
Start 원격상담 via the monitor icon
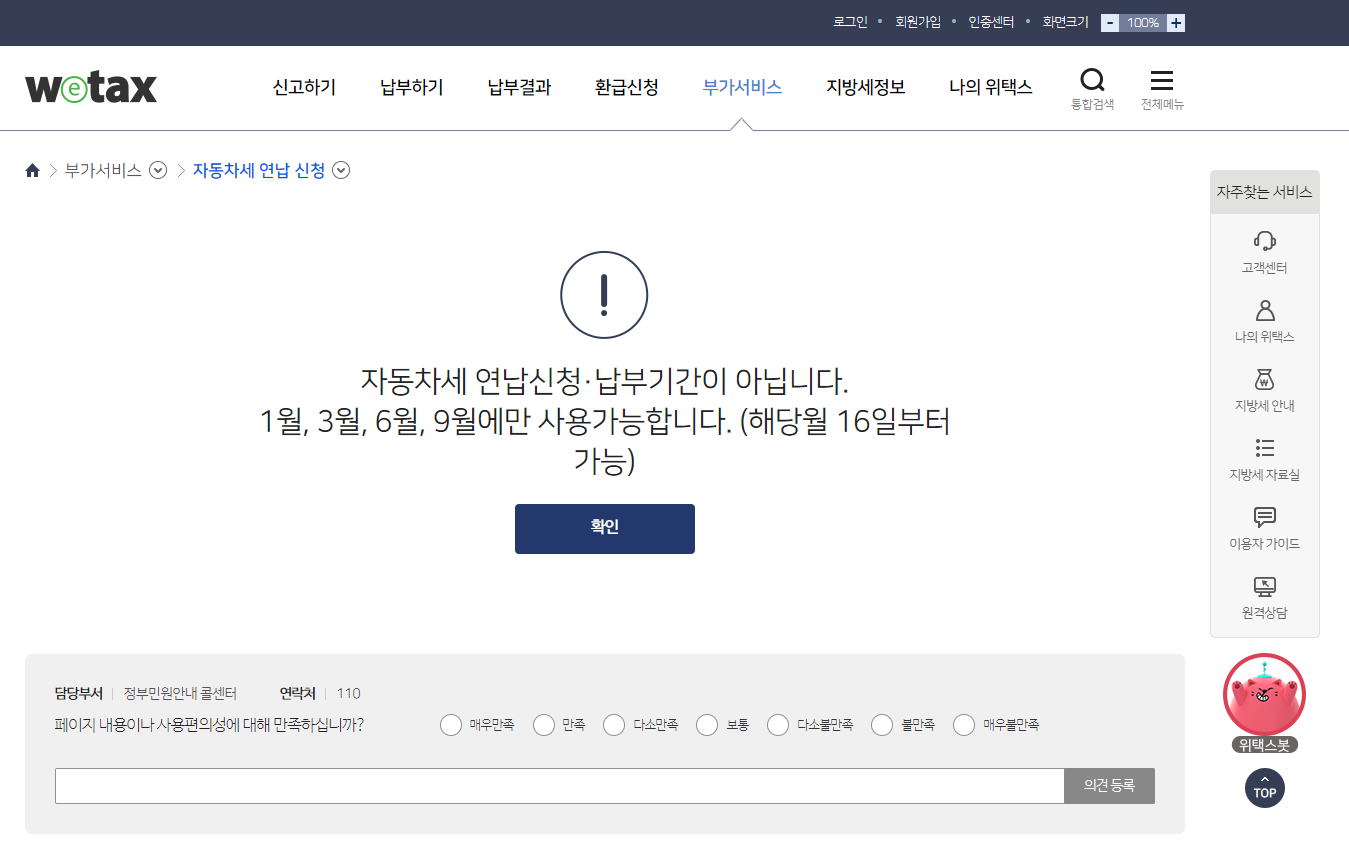coord(1264,586)
